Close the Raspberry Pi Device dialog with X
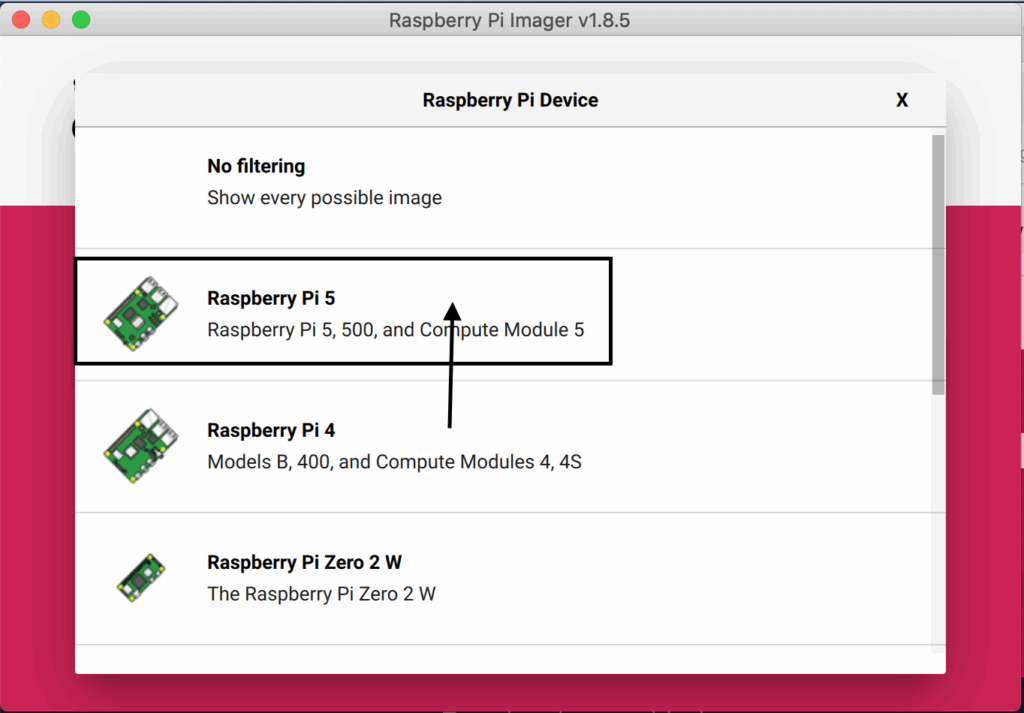The width and height of the screenshot is (1024, 713). 902,100
